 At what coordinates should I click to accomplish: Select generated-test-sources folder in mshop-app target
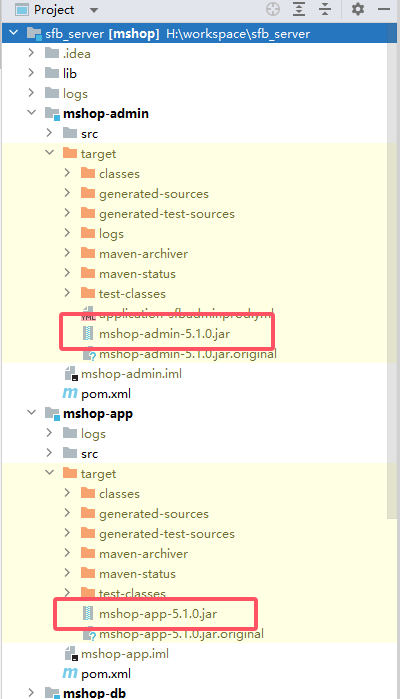coord(167,534)
